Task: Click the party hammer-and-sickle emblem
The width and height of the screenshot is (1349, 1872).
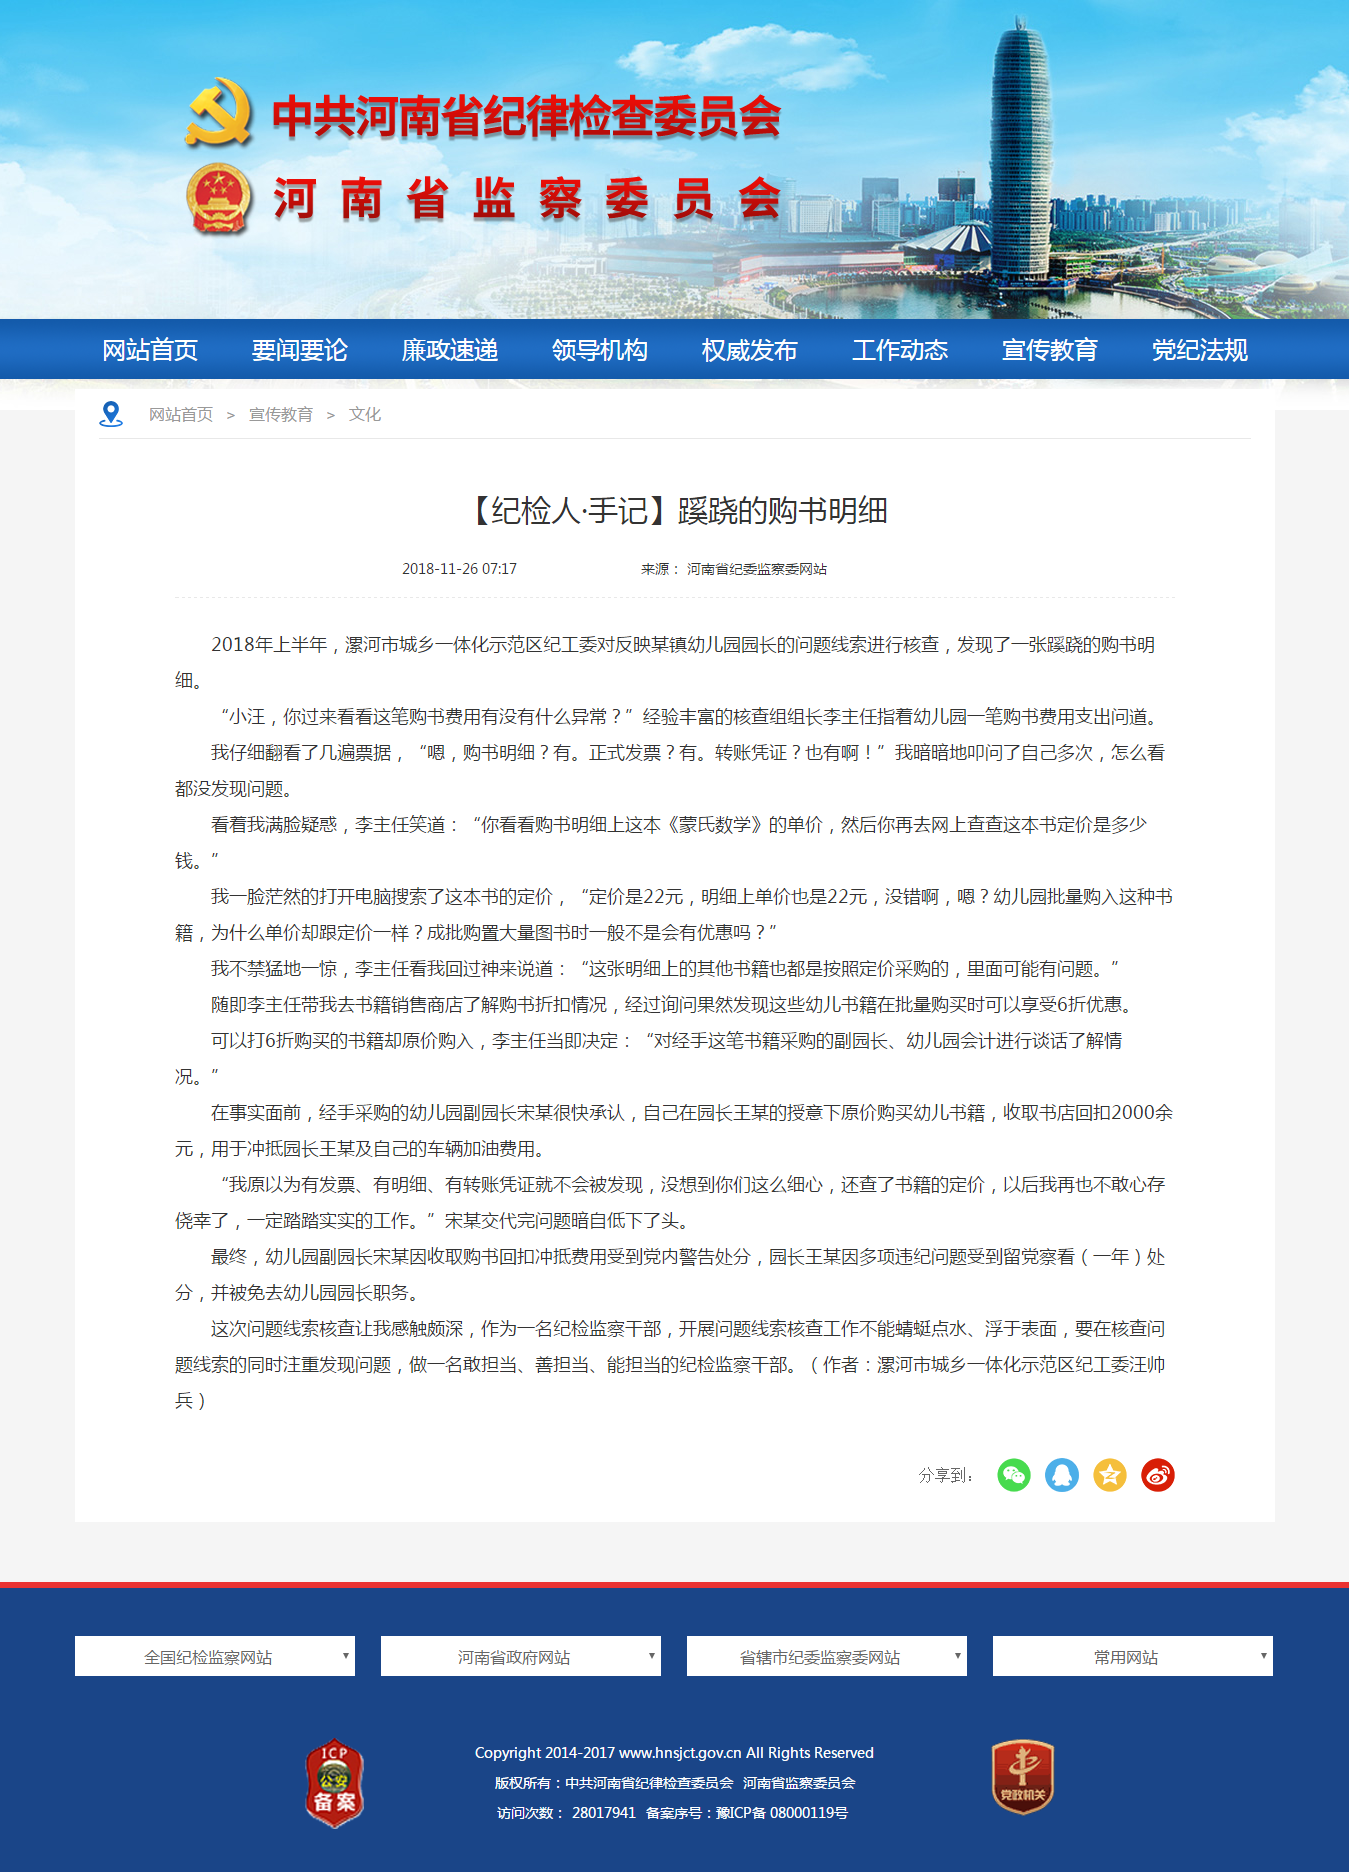Action: click(218, 113)
